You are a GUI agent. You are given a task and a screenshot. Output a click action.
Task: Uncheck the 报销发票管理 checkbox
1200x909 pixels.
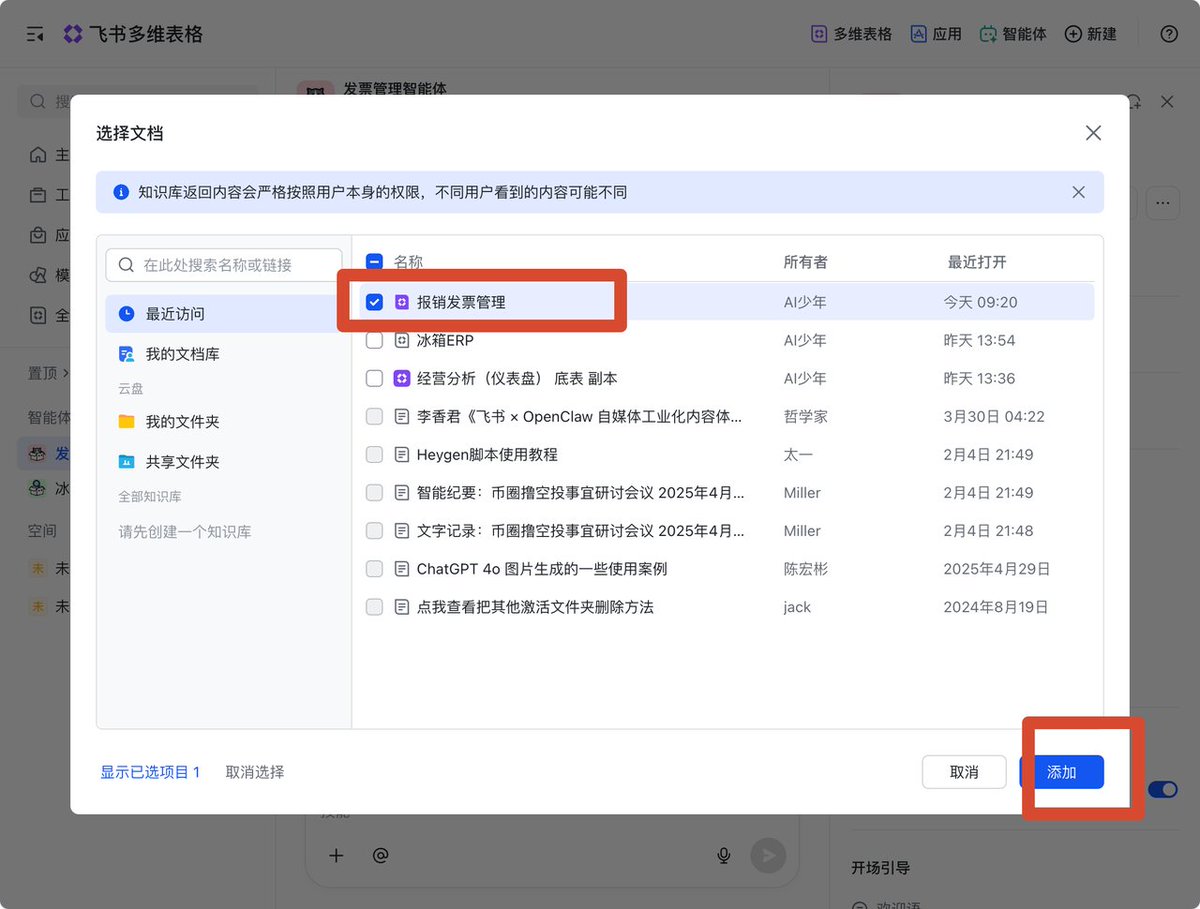pos(374,302)
